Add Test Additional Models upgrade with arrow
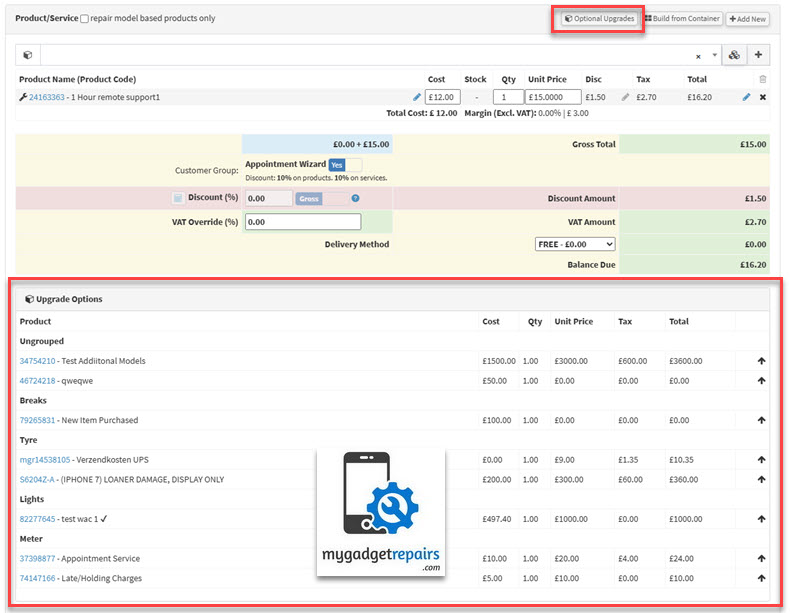790x613 pixels. 762,361
